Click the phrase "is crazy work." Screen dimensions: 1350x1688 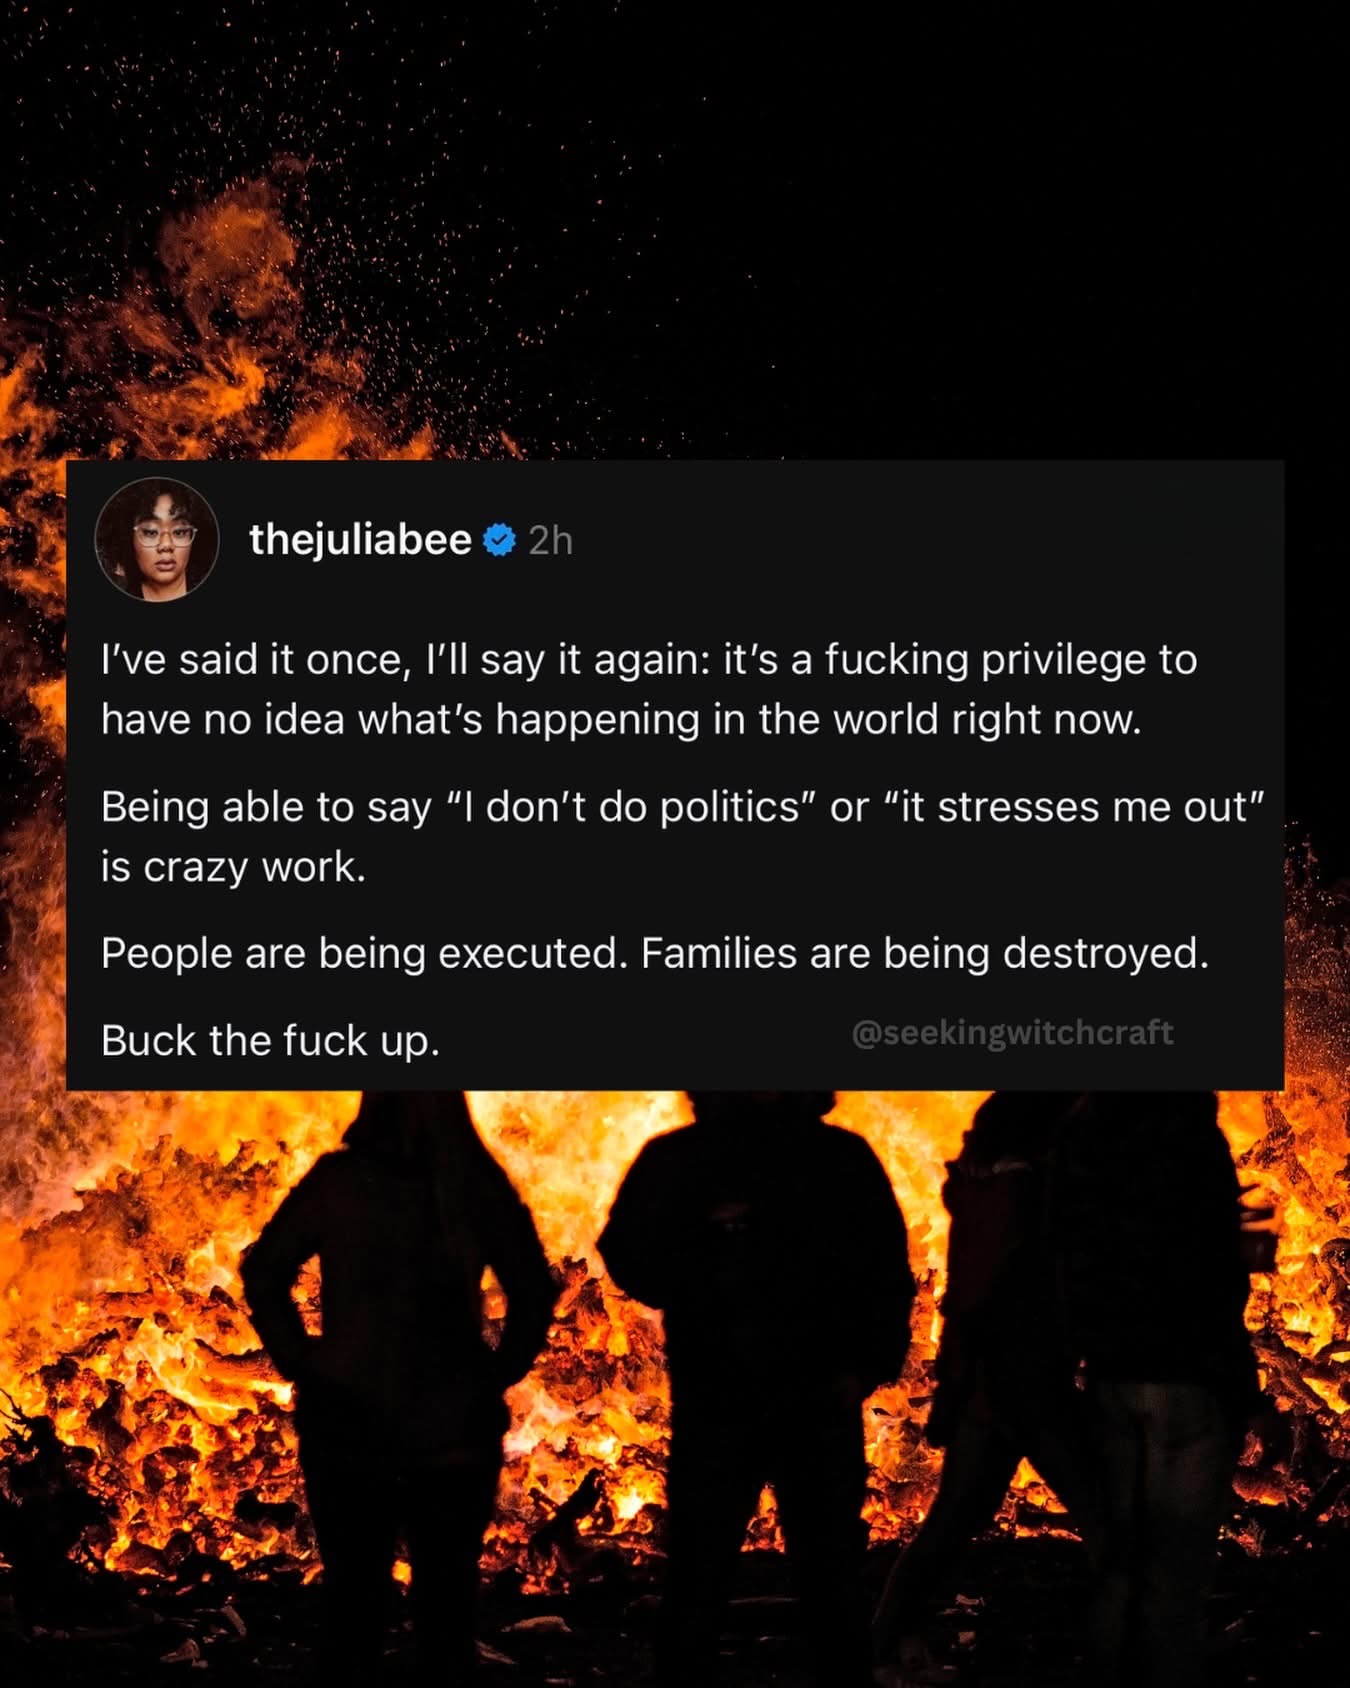[233, 867]
